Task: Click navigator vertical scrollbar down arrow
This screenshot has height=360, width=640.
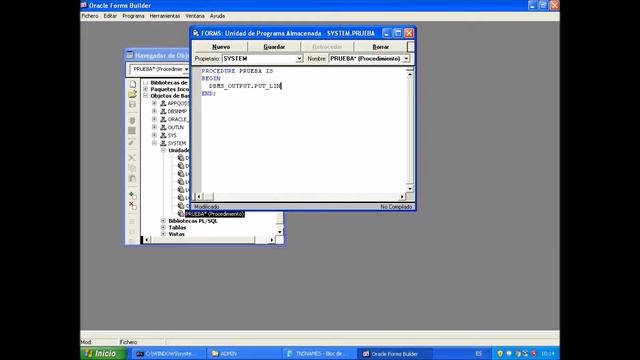Action: 280,232
